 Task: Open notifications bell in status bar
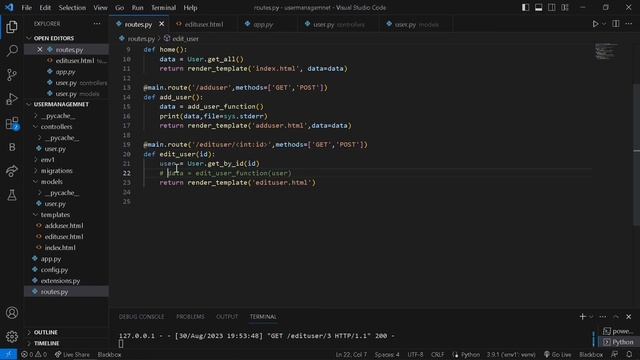pos(629,354)
